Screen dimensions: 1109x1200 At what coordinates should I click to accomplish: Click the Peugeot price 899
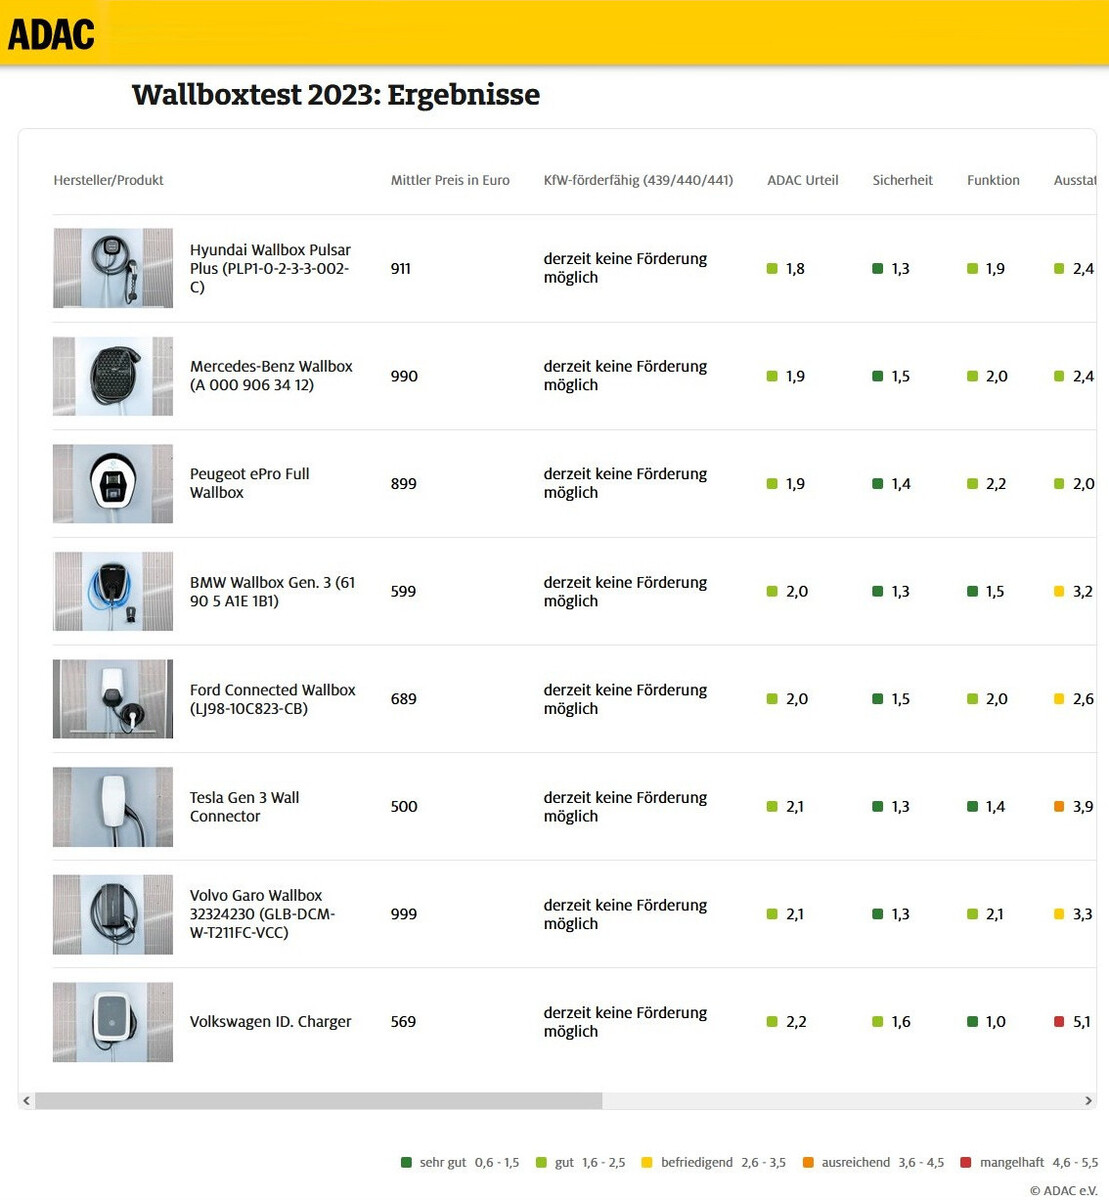404,483
